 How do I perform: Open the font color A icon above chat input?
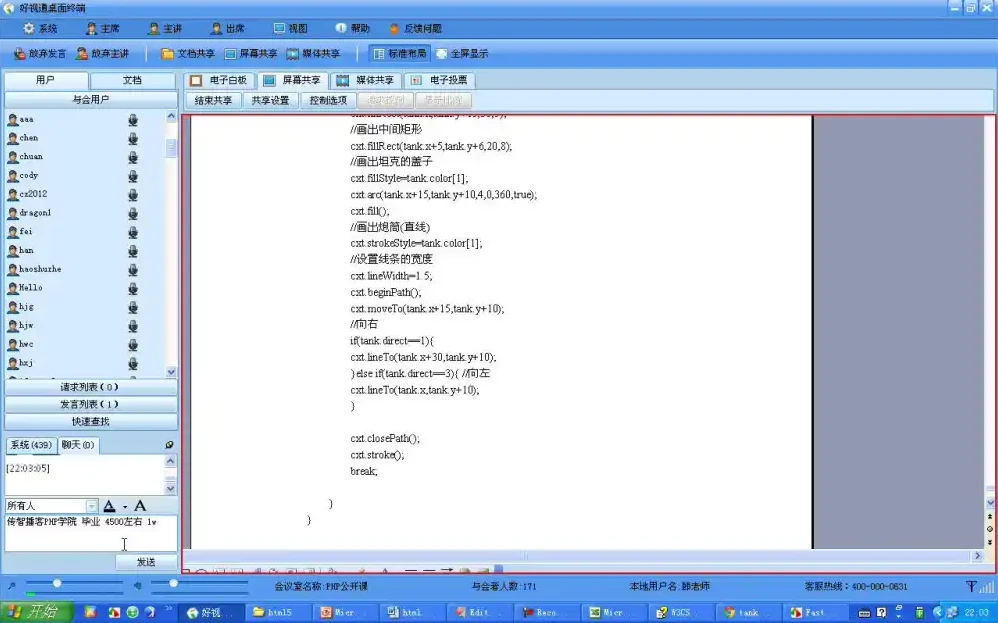click(110, 505)
